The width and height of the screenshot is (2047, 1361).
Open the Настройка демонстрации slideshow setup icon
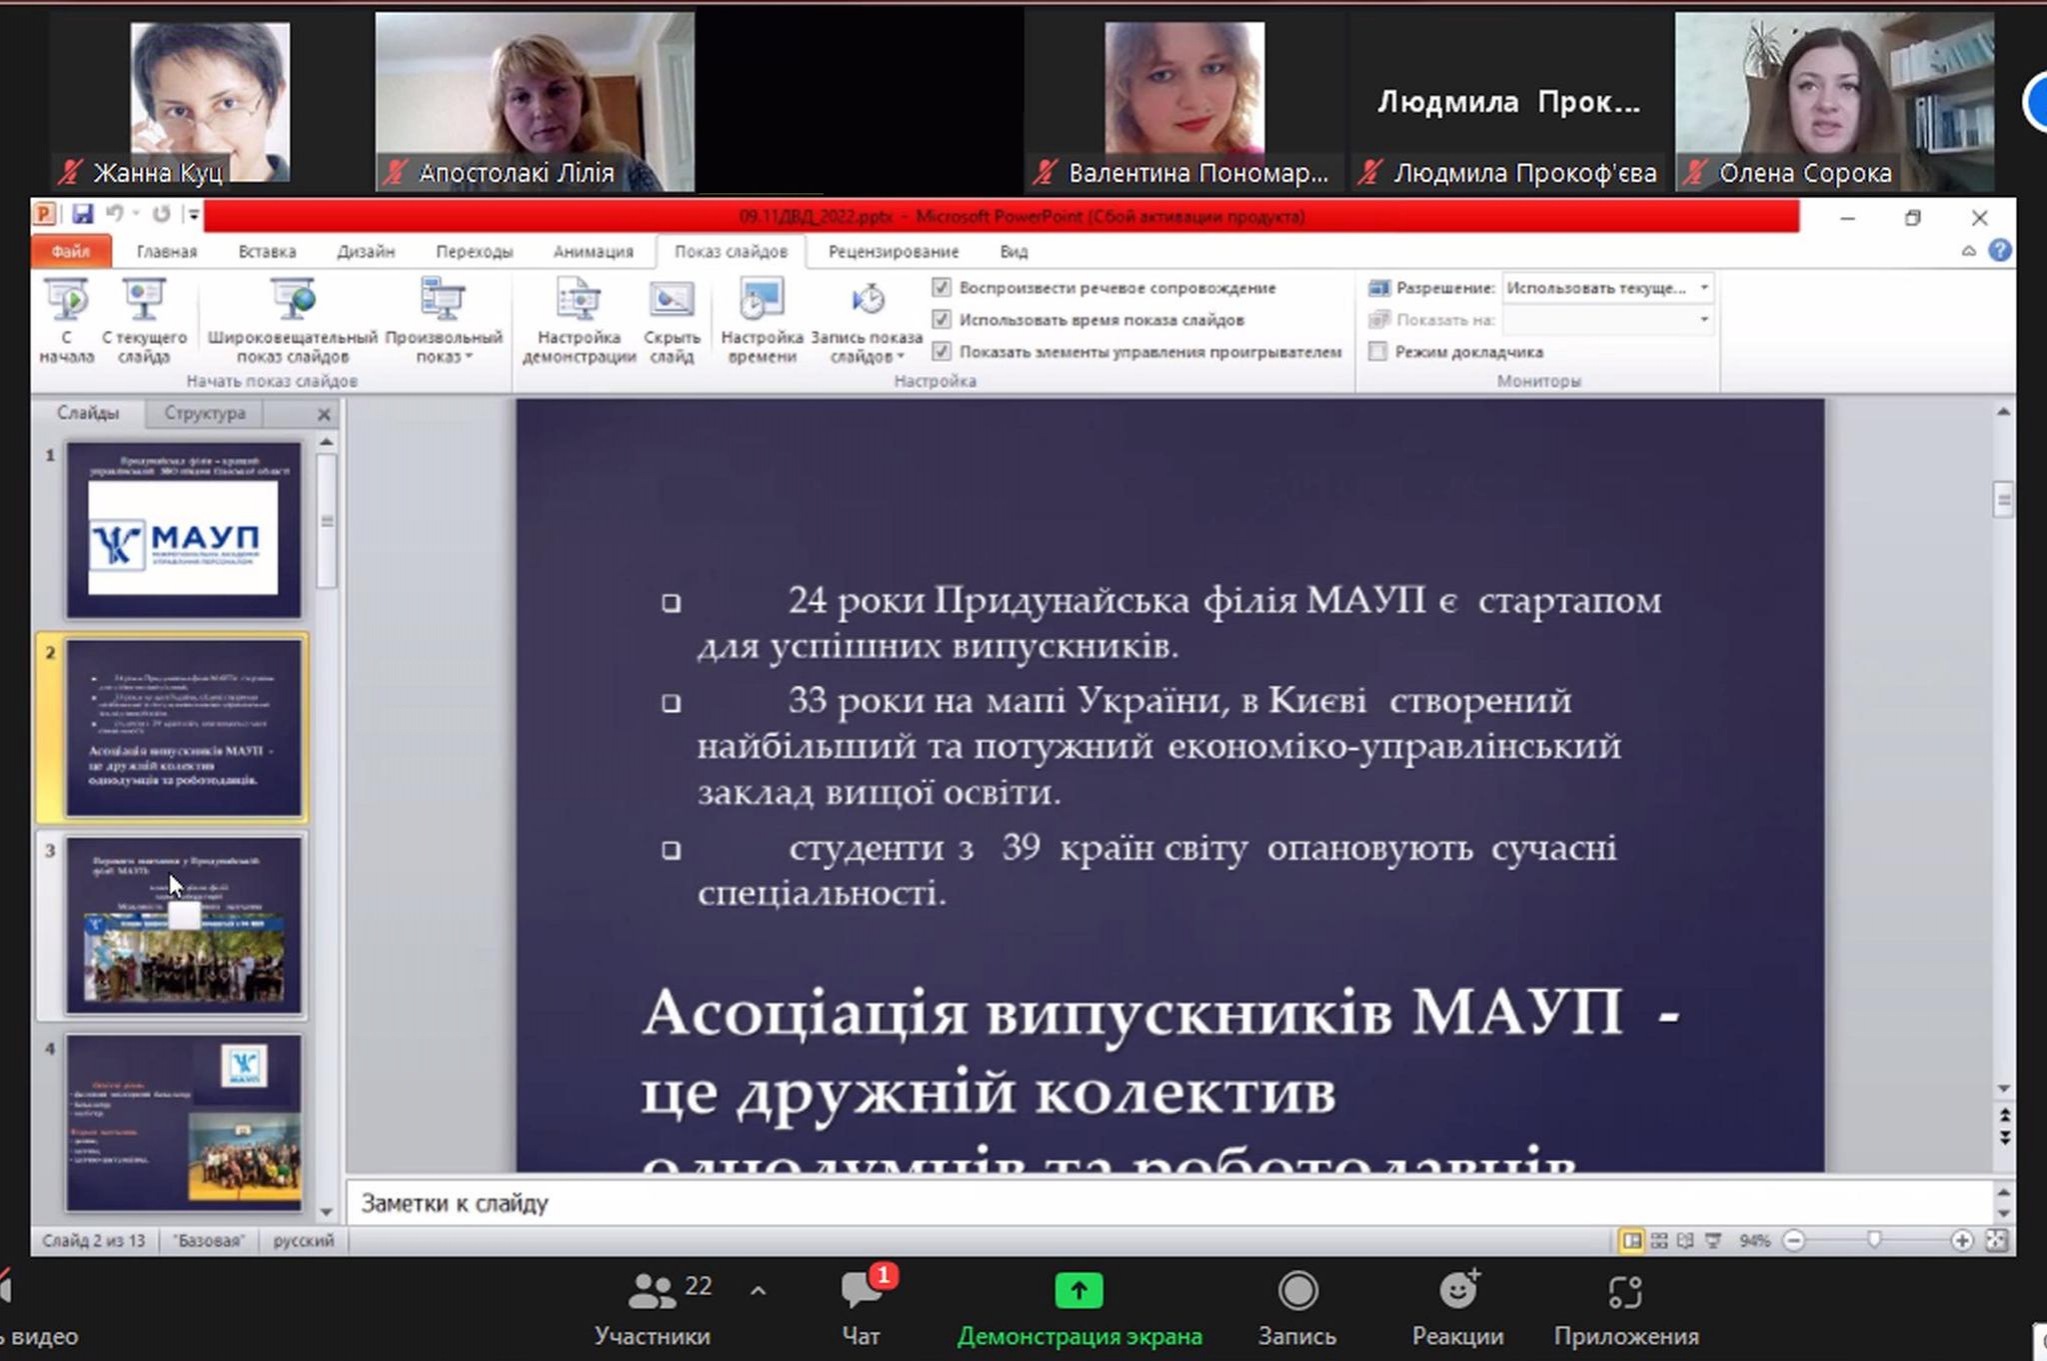click(x=578, y=300)
